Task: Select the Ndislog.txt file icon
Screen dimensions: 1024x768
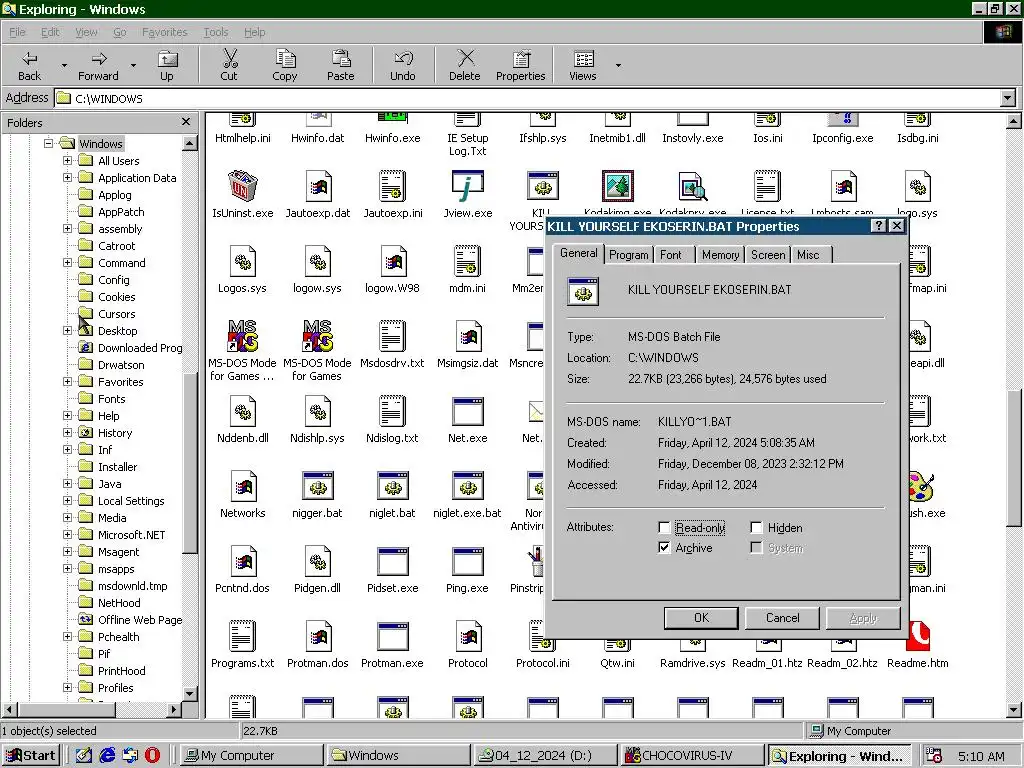Action: point(392,411)
